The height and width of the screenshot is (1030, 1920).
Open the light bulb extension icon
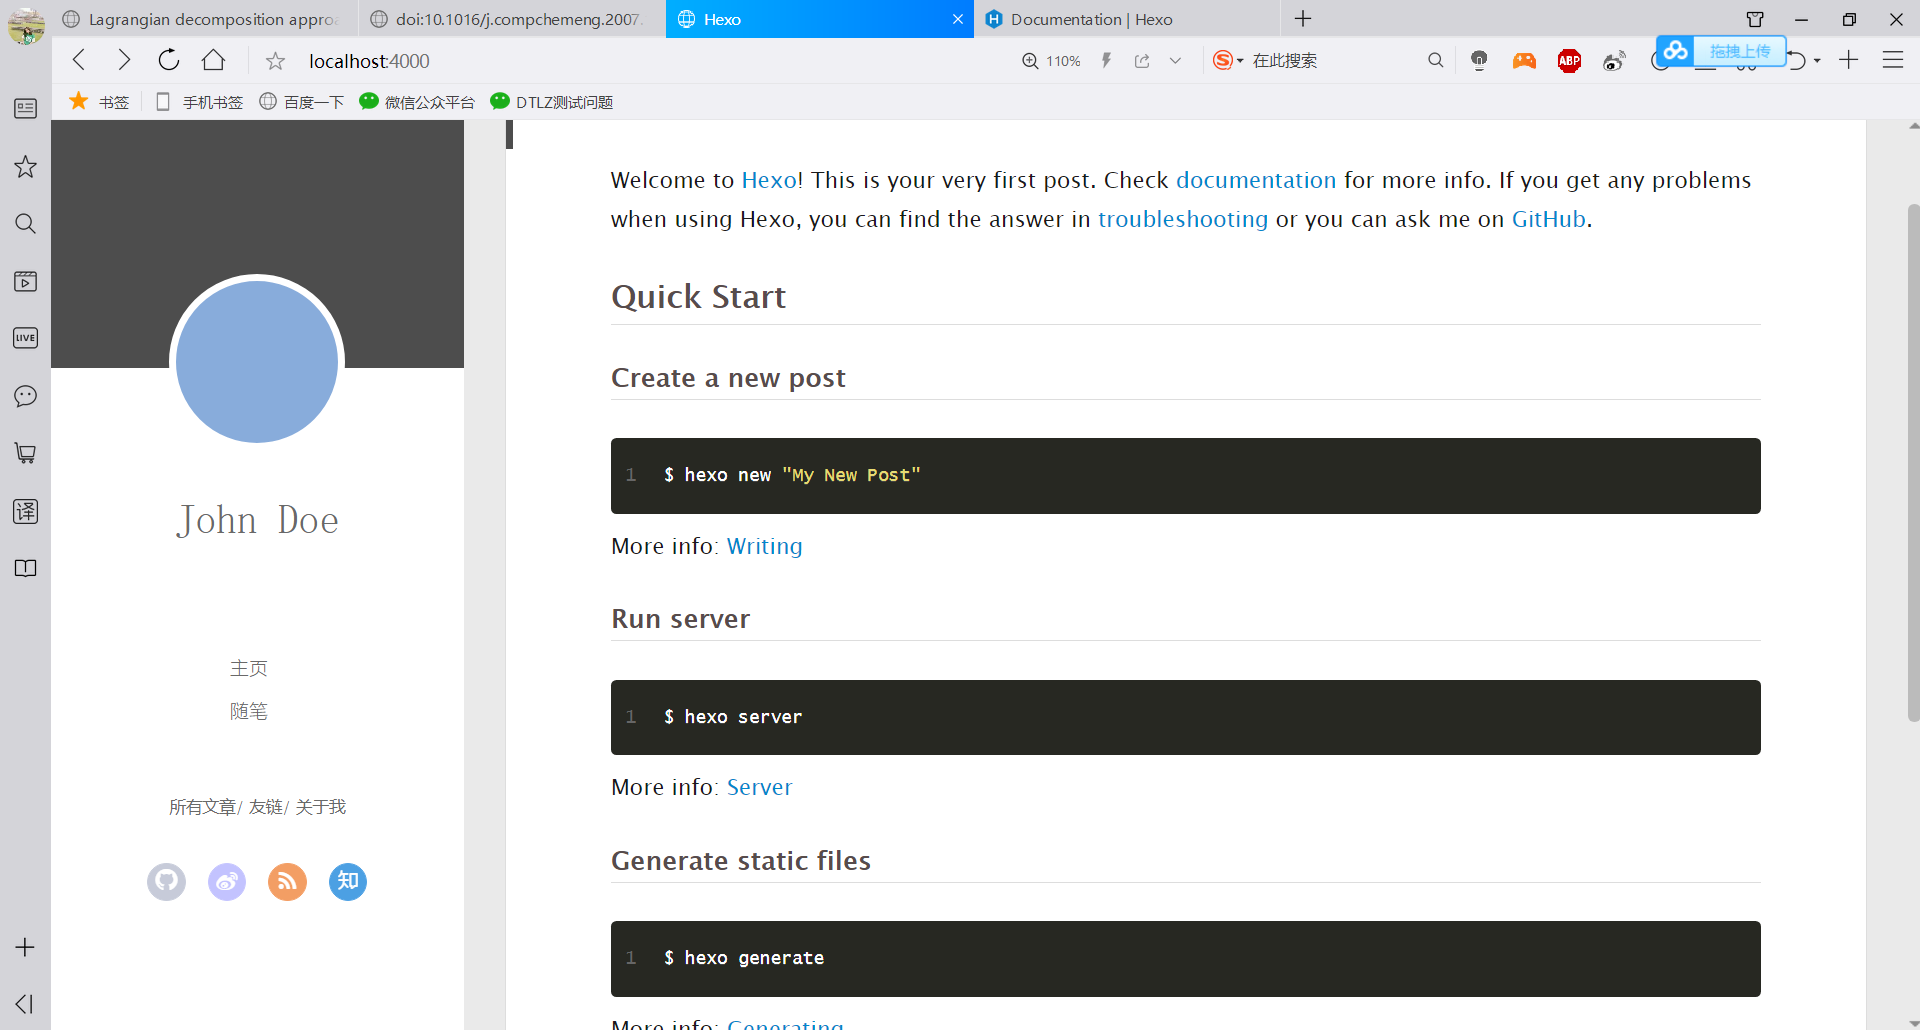[1479, 61]
